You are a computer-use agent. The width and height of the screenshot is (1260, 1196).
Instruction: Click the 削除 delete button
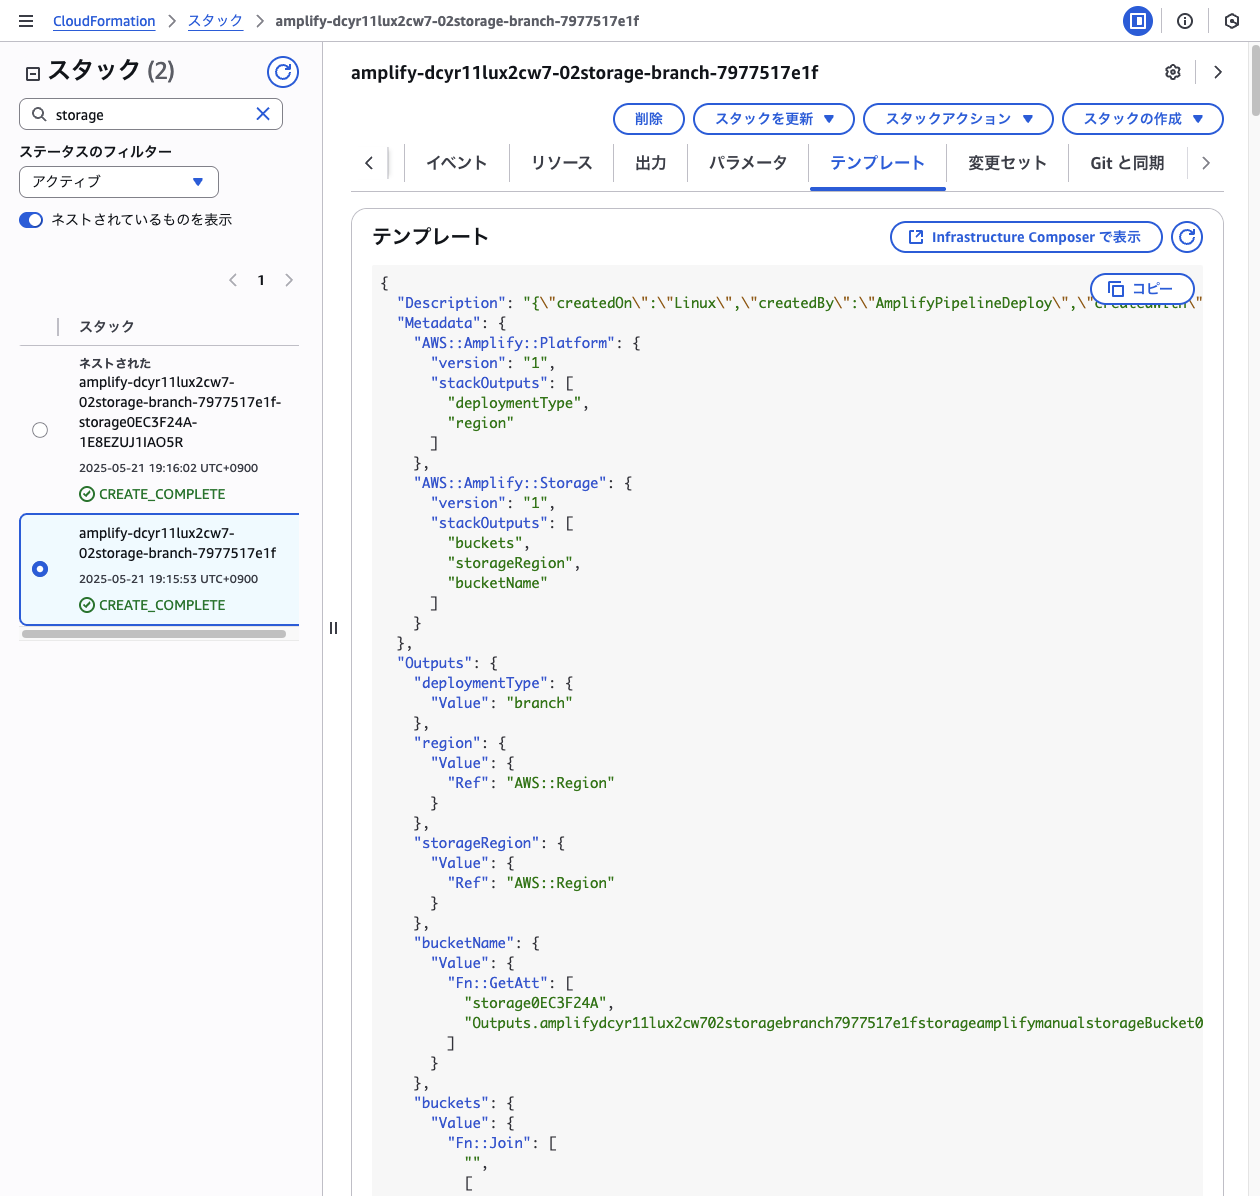[x=649, y=119]
